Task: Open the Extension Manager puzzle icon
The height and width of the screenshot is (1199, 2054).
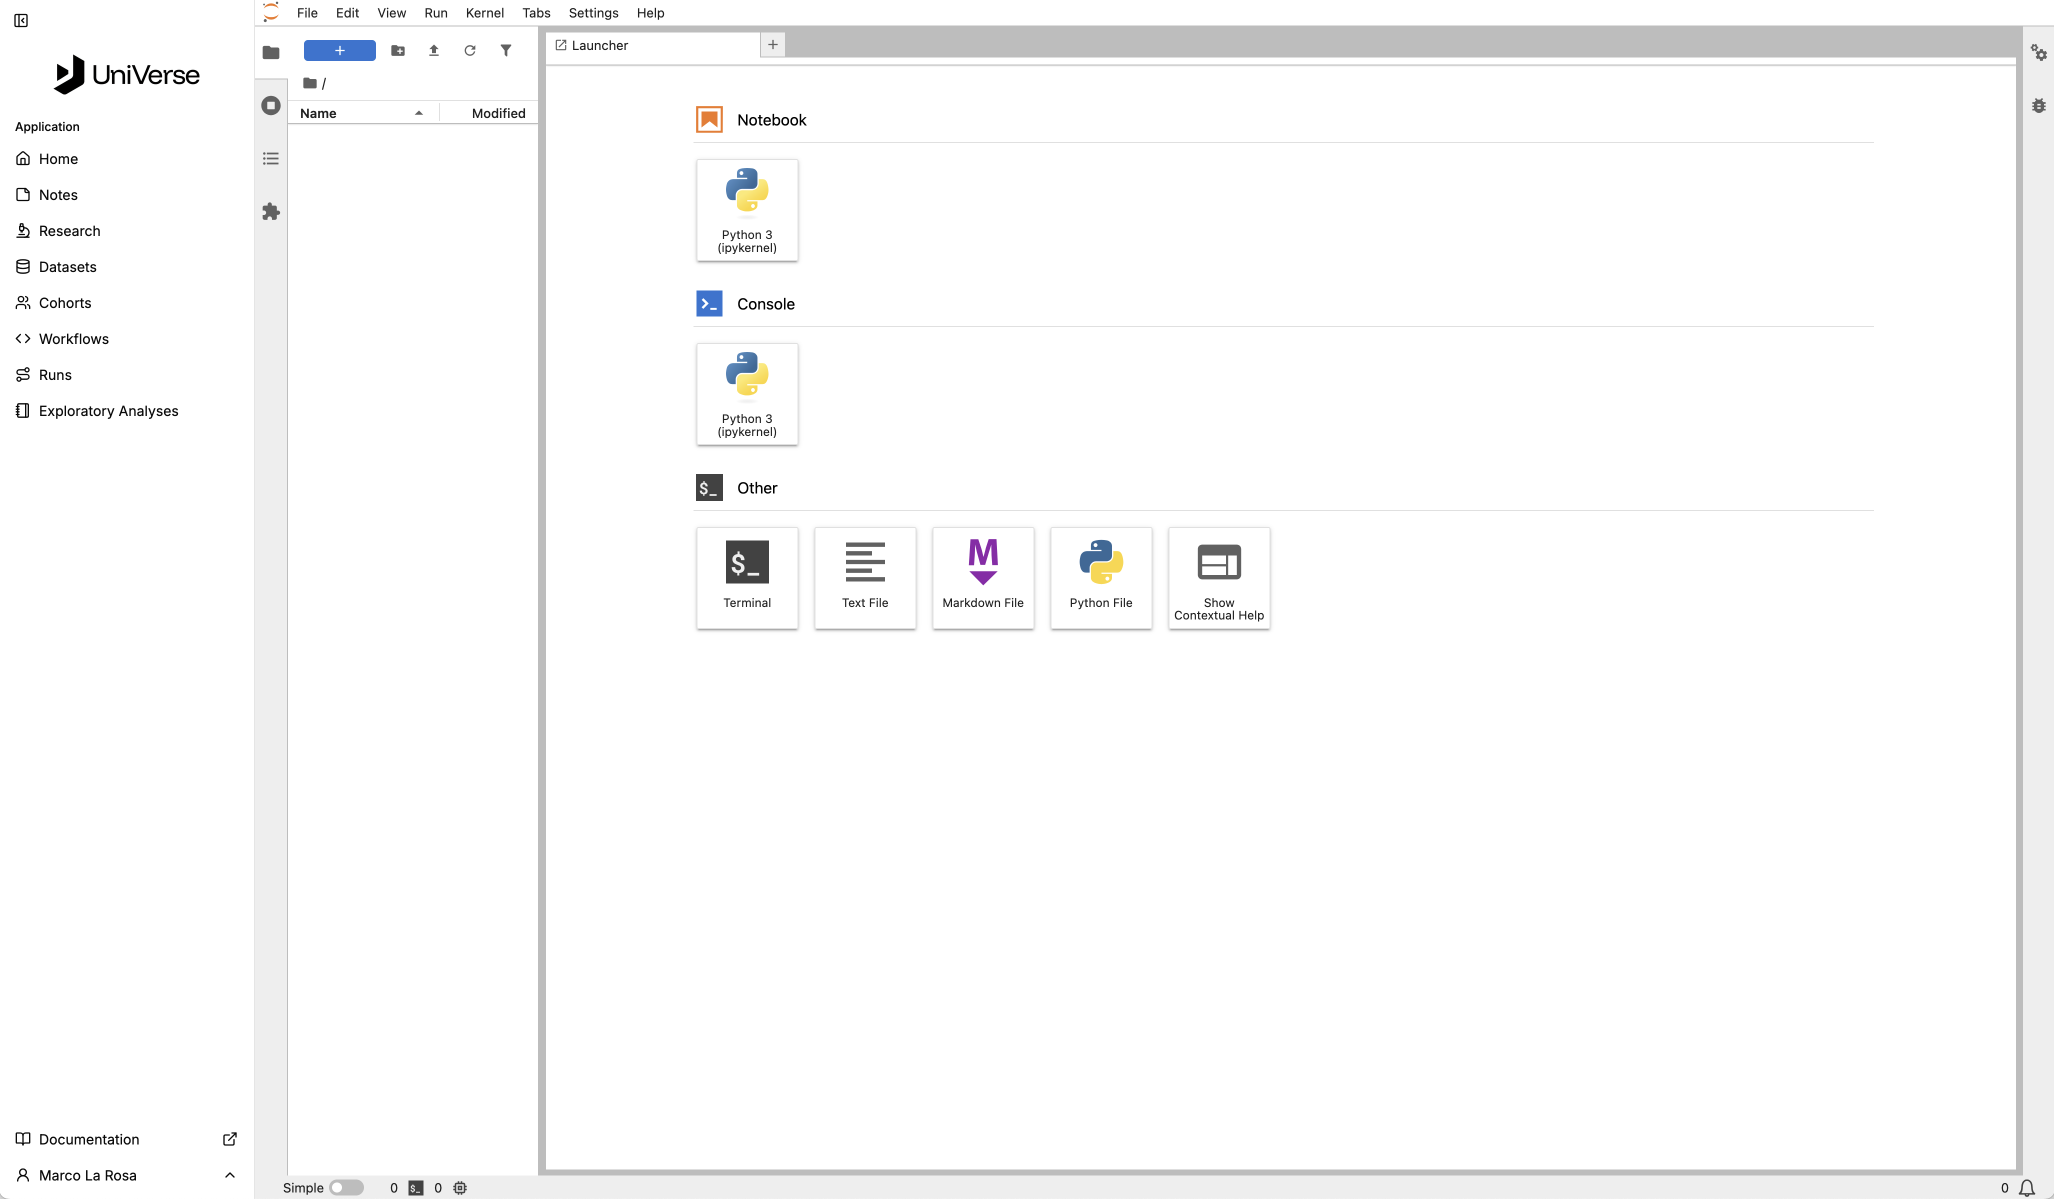Action: (271, 212)
